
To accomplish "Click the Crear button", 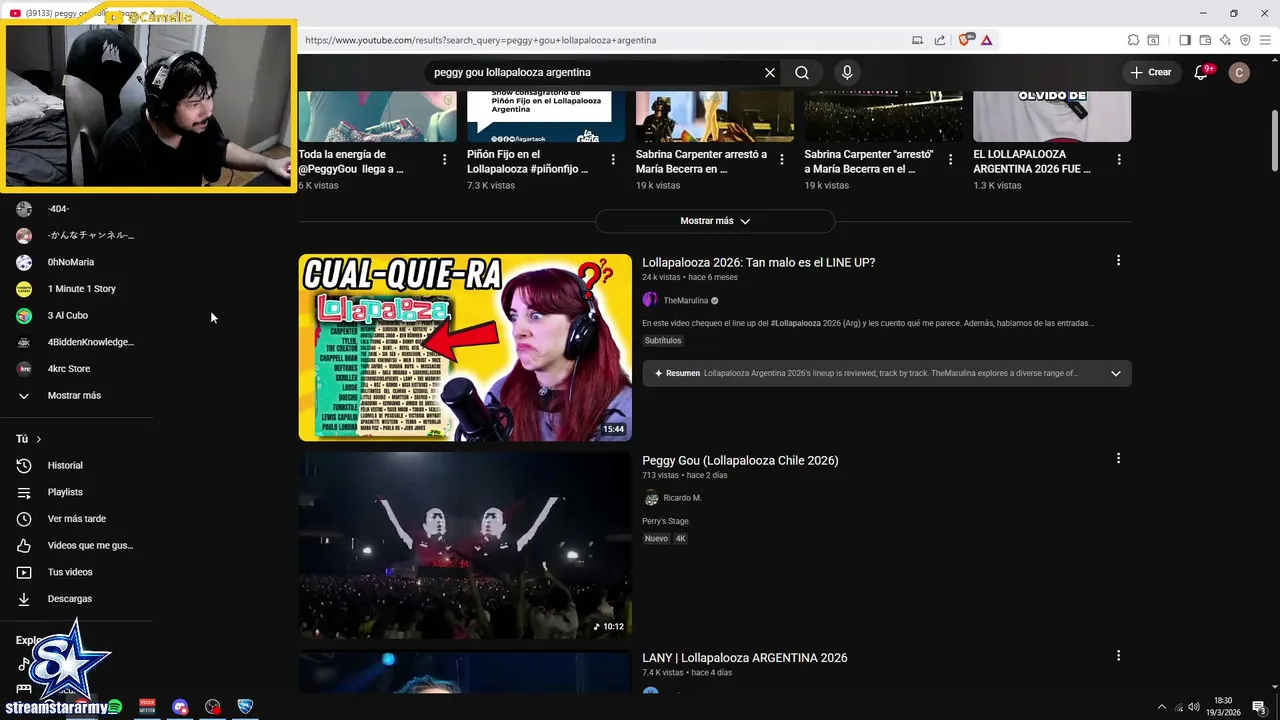I will [1150, 72].
